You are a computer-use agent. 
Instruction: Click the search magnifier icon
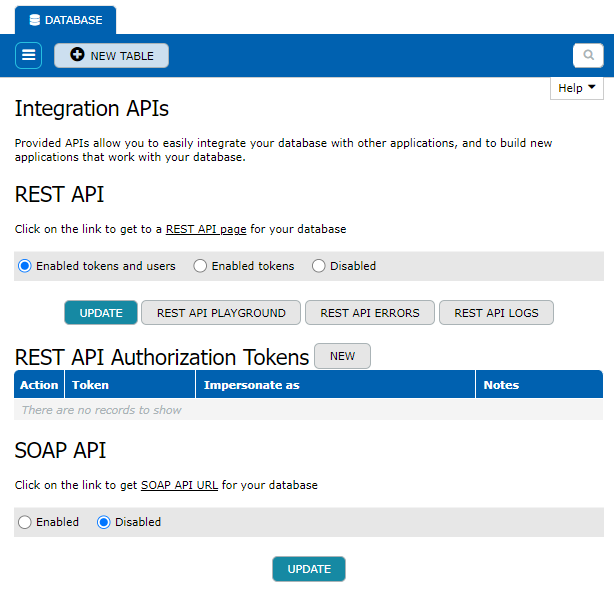[588, 55]
